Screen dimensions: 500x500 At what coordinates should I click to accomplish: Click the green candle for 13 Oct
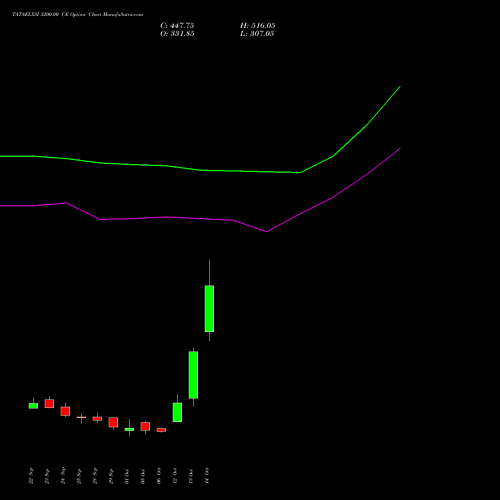(193, 375)
